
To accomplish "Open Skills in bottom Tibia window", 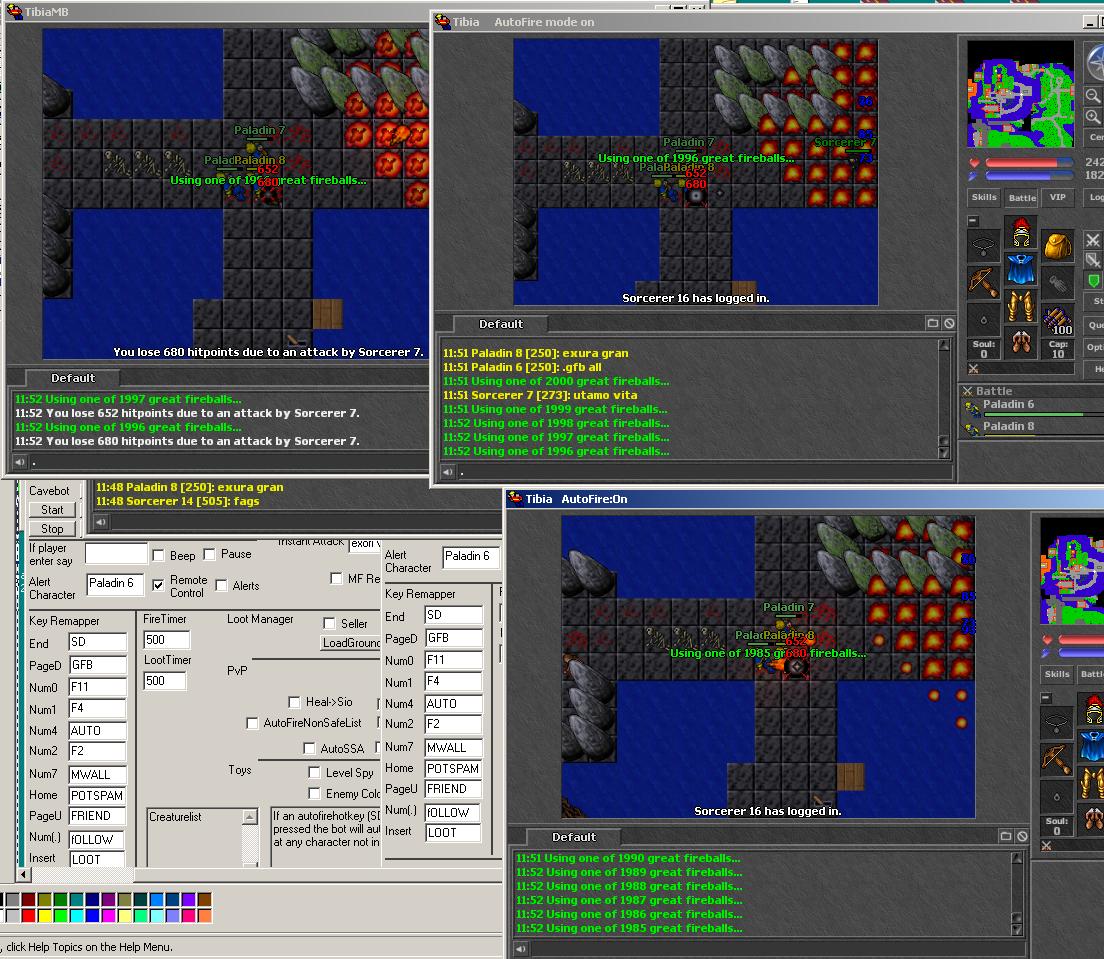I will (1057, 674).
